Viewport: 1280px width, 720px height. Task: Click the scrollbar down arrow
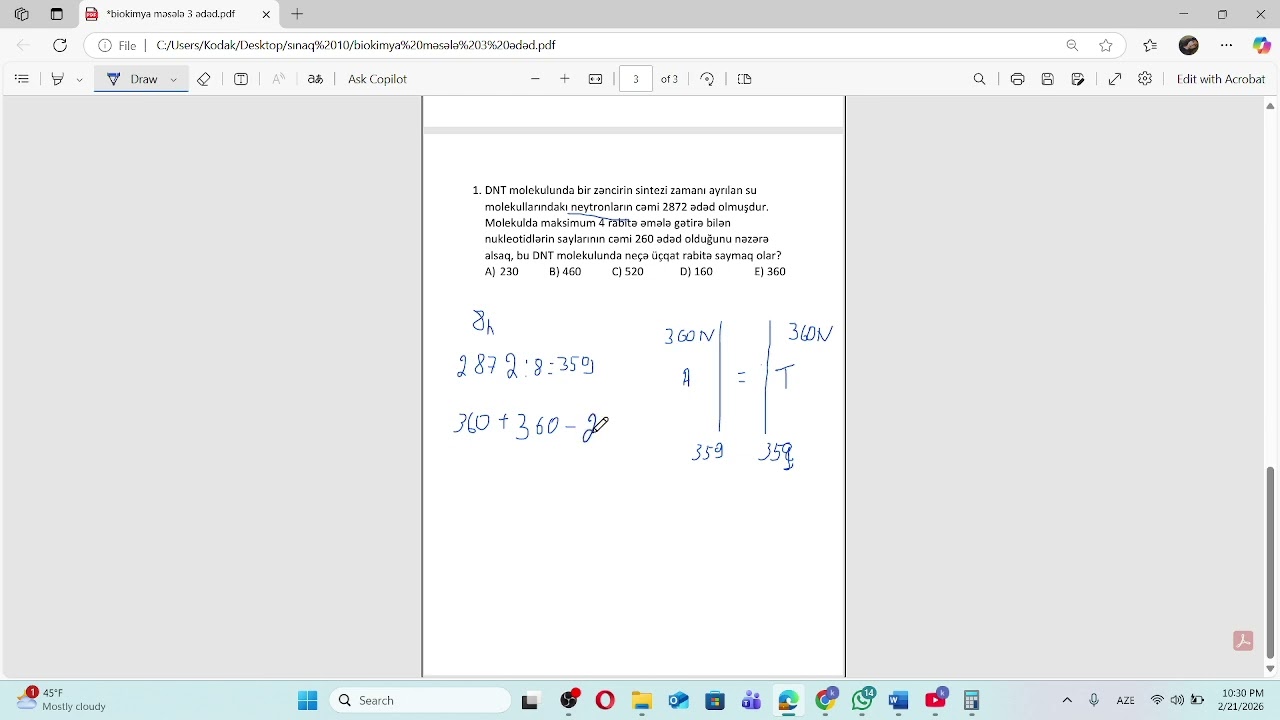(x=1271, y=669)
